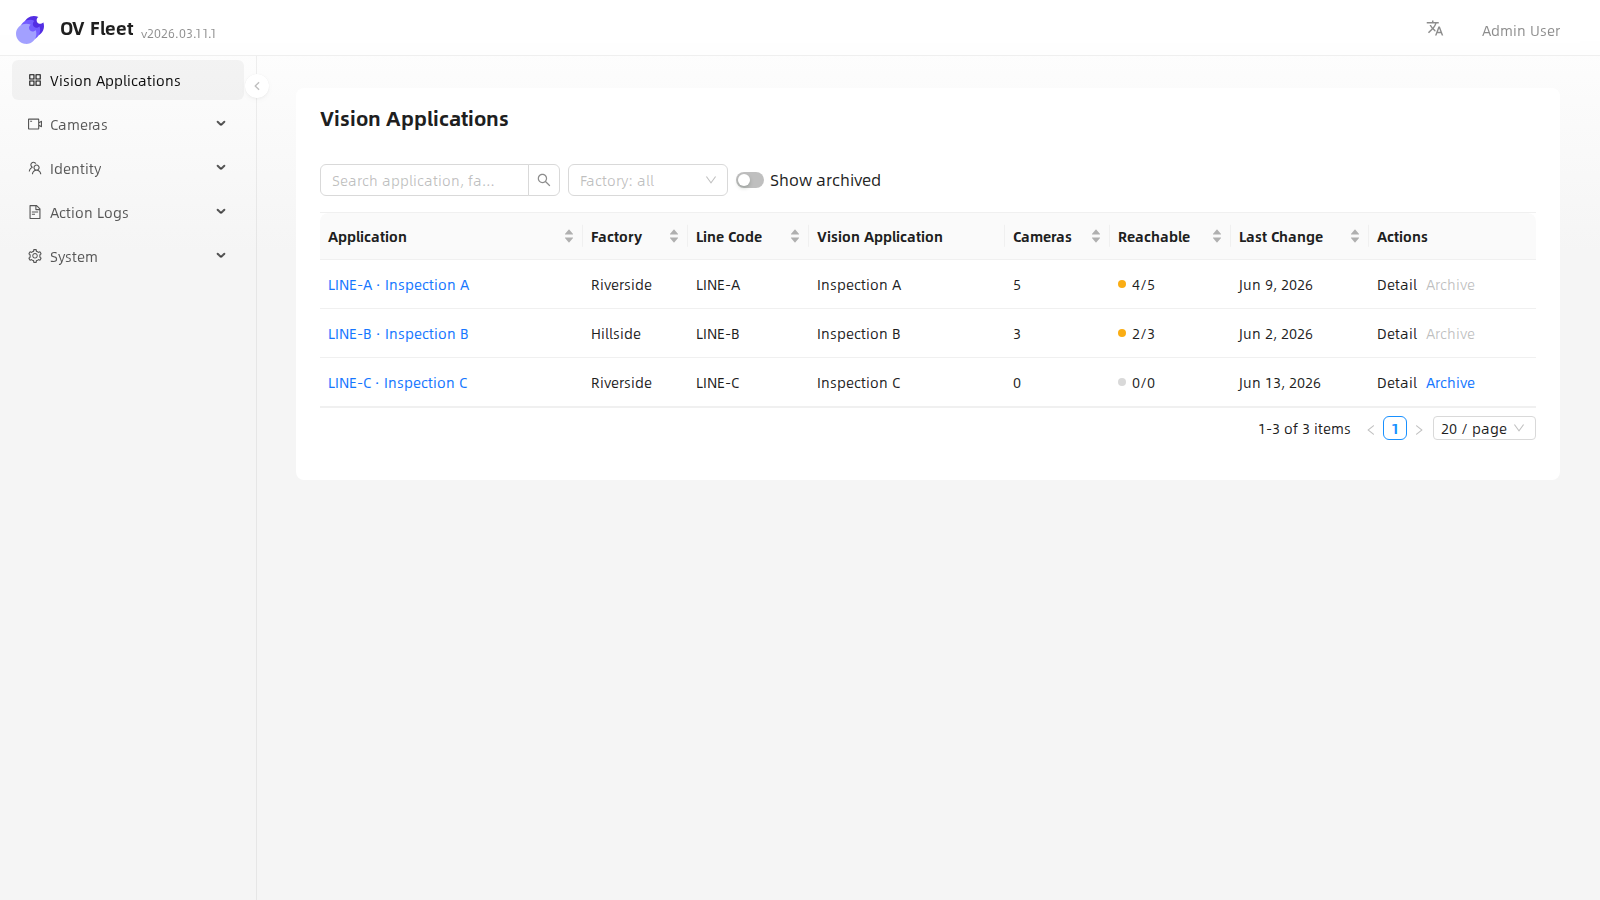Click the Cameras sidebar icon
The height and width of the screenshot is (900, 1600).
[x=35, y=124]
